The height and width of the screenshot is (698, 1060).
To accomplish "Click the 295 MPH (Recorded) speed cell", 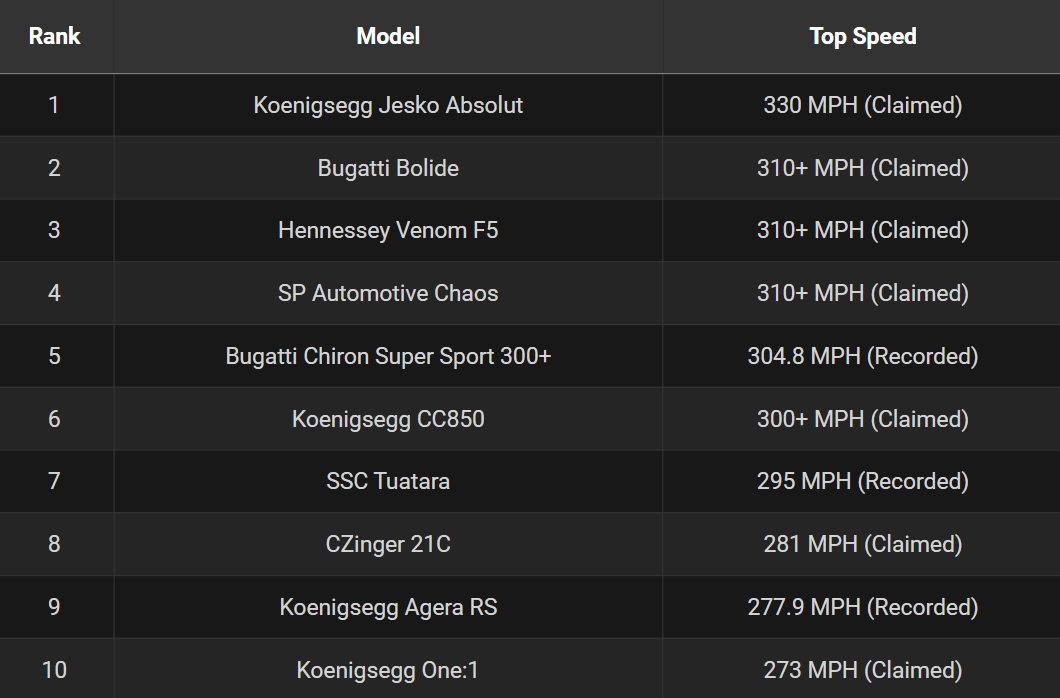I will coord(862,481).
